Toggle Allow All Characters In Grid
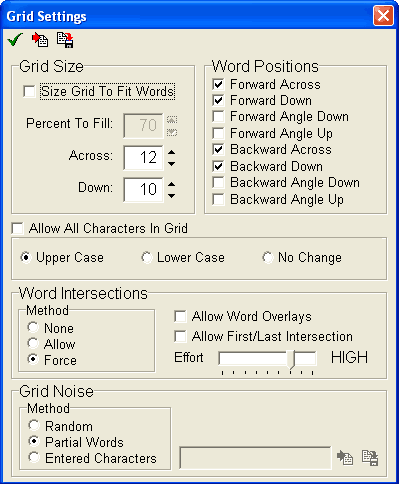The height and width of the screenshot is (484, 399). click(17, 229)
